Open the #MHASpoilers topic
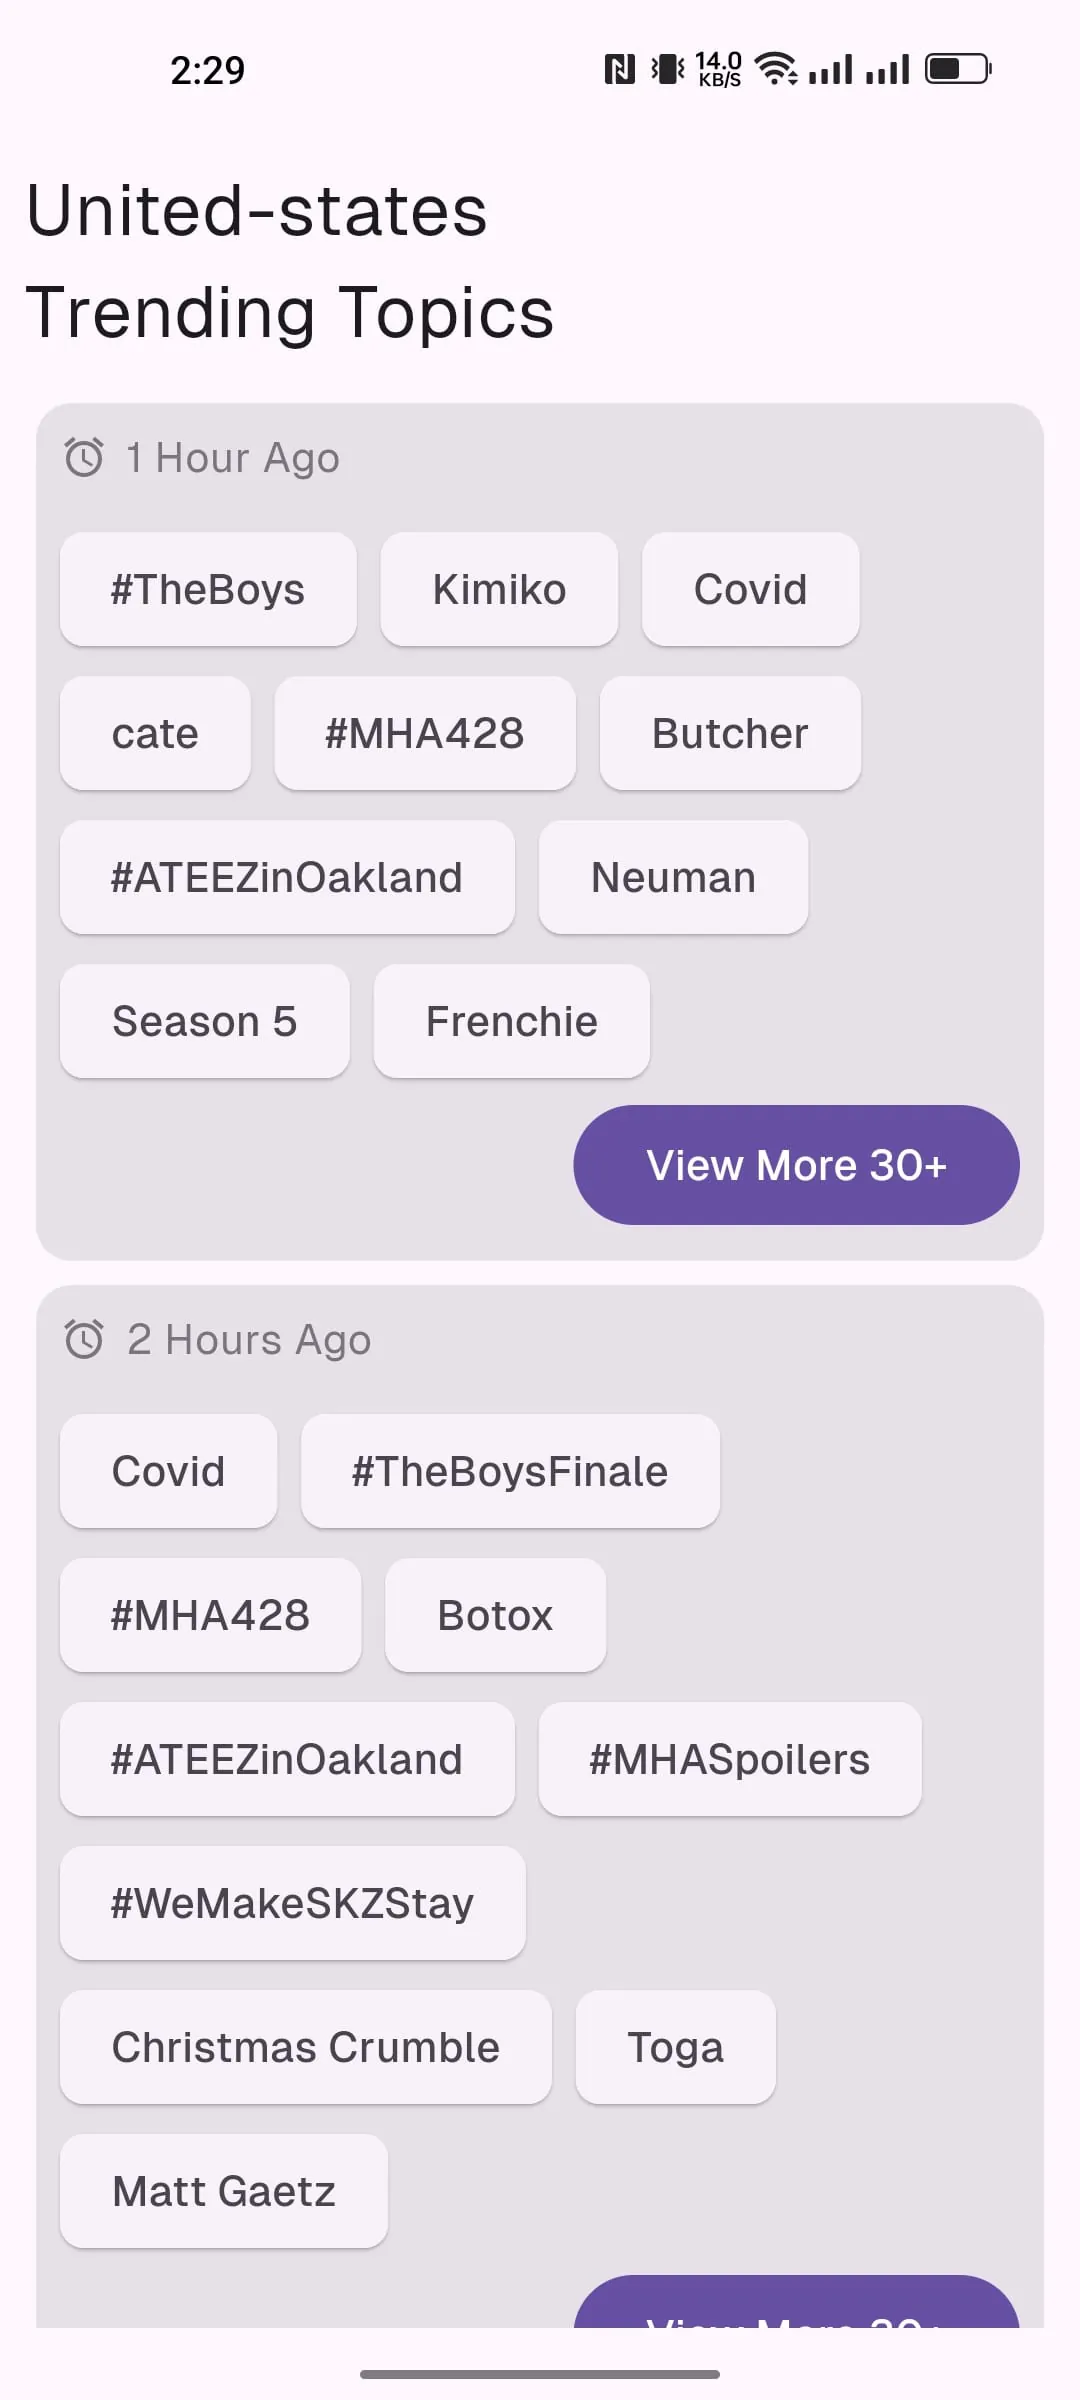 [730, 1759]
